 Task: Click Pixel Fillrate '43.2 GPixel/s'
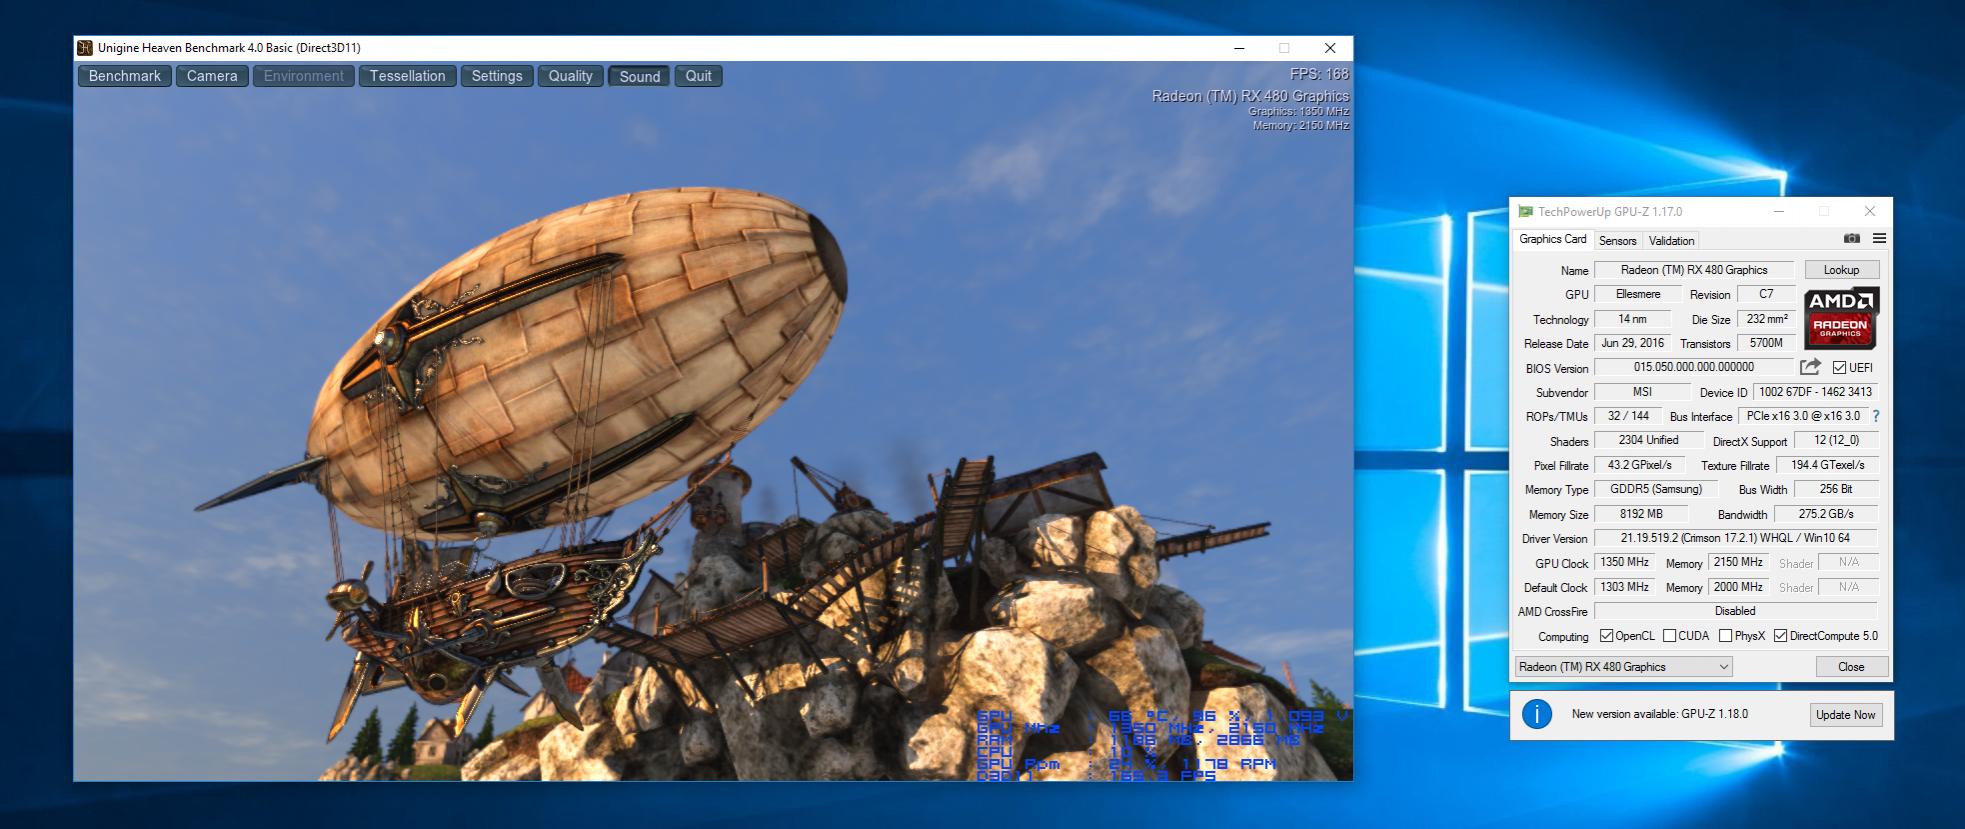pyautogui.click(x=1639, y=465)
